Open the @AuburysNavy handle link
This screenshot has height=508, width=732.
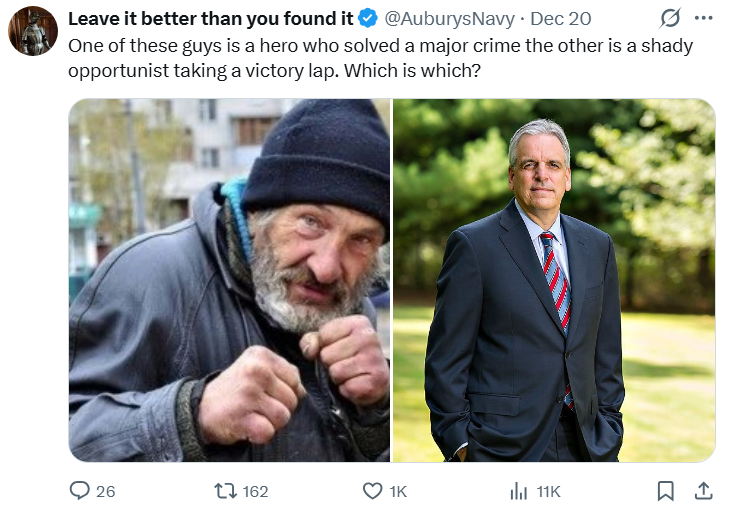click(449, 19)
